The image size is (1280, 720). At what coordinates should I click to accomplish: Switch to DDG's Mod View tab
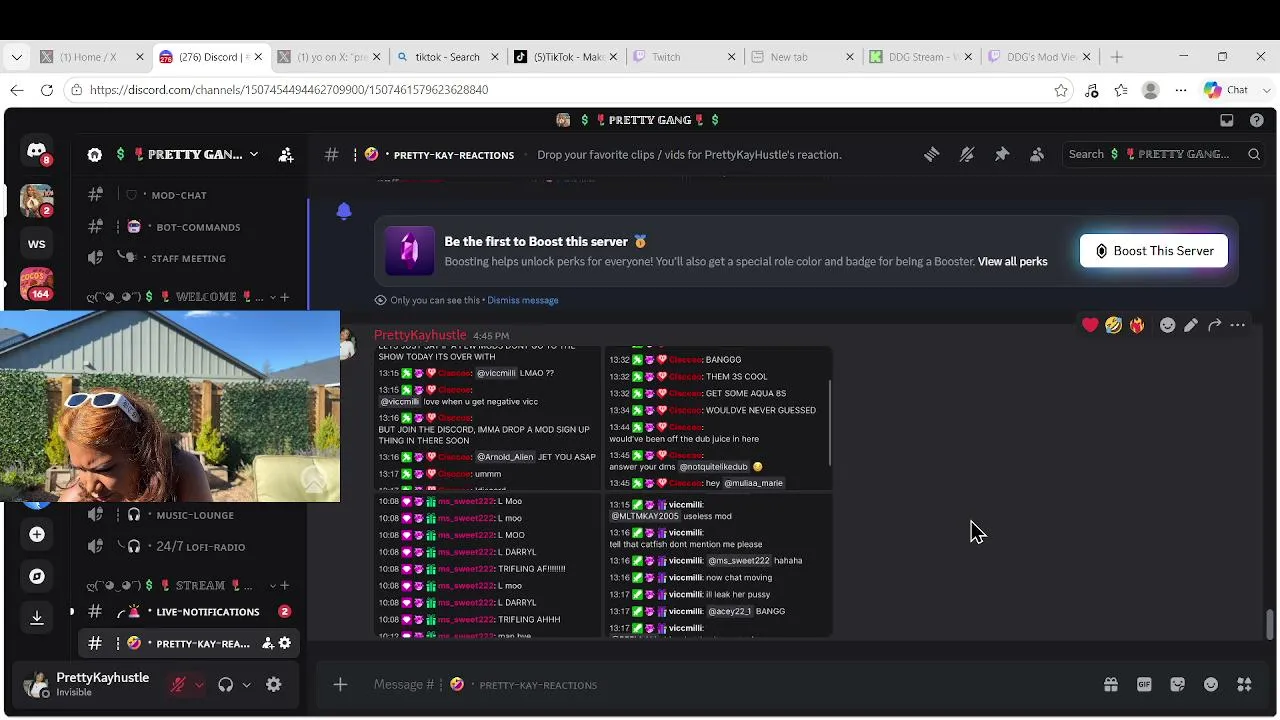[1038, 57]
